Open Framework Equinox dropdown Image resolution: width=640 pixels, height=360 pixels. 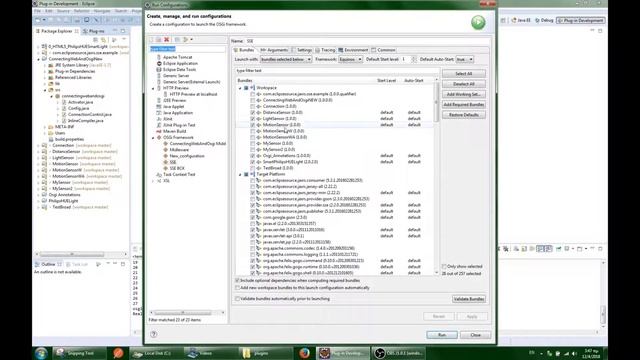pos(350,60)
